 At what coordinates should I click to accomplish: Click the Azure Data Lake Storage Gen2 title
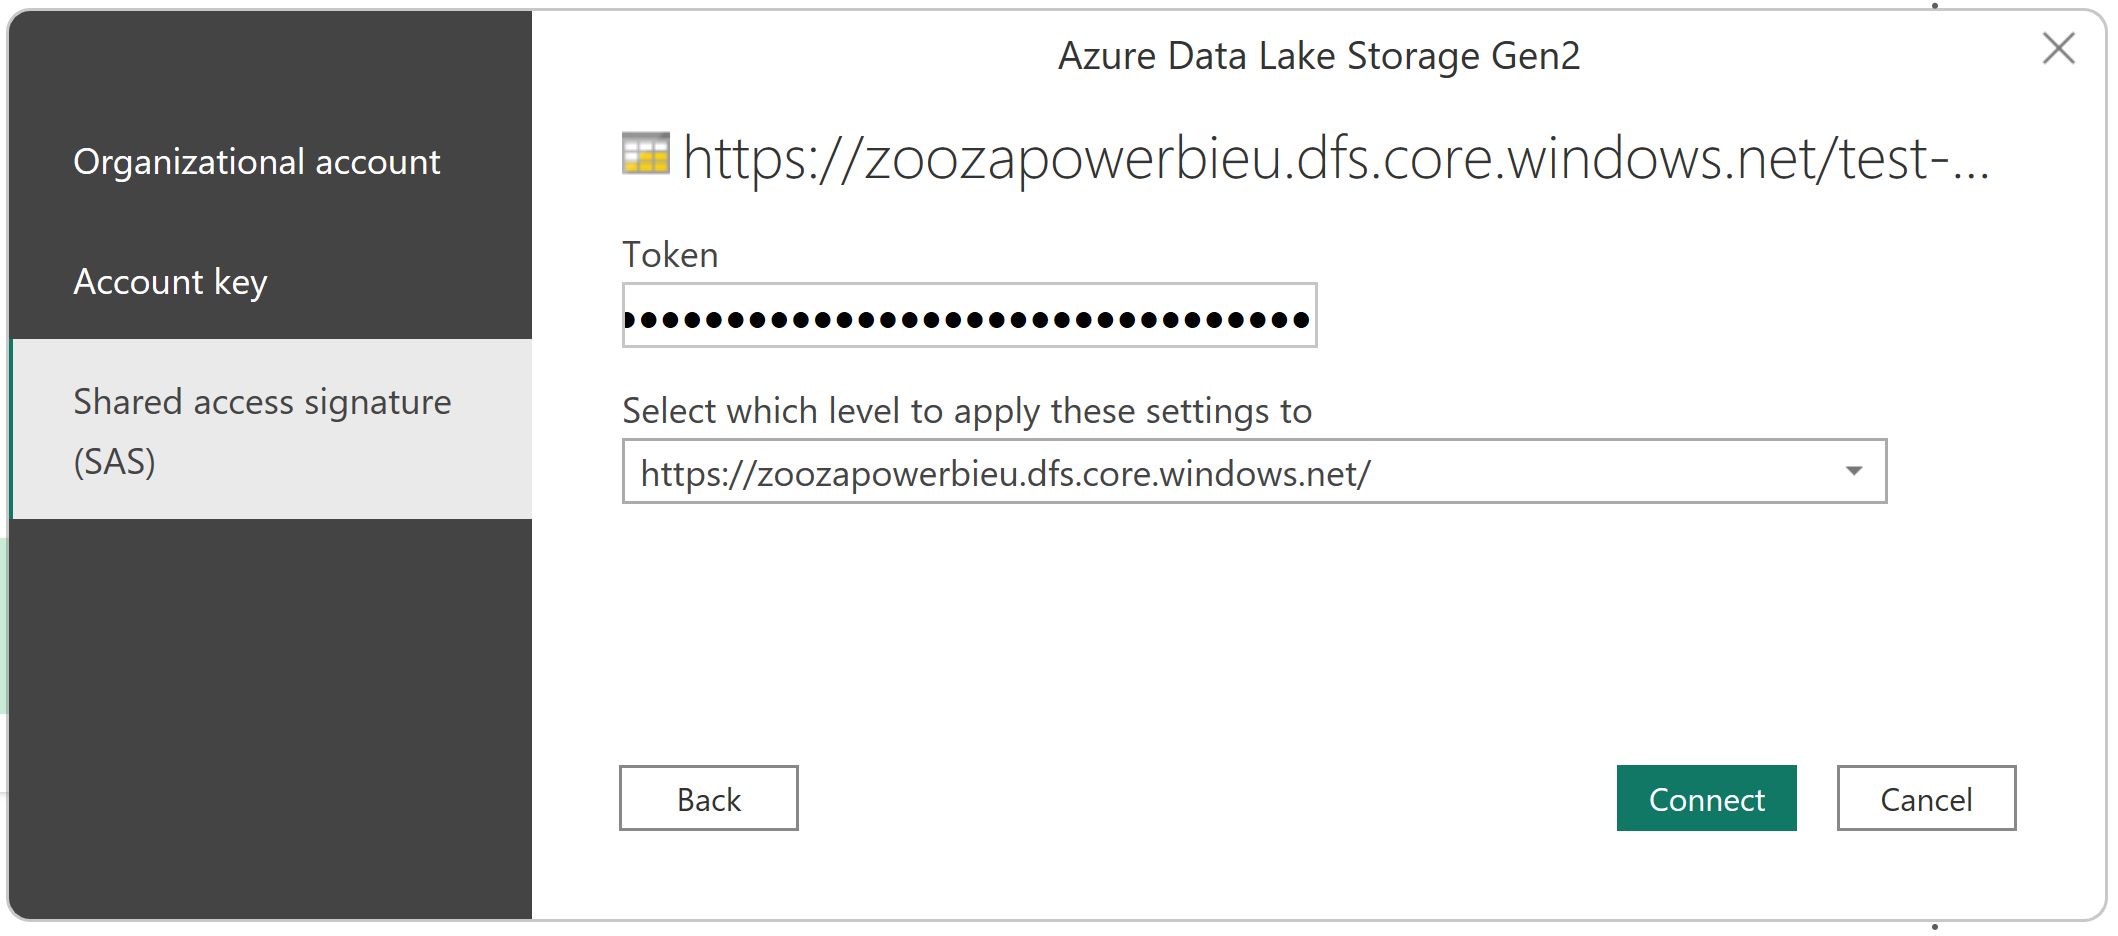tap(1319, 56)
